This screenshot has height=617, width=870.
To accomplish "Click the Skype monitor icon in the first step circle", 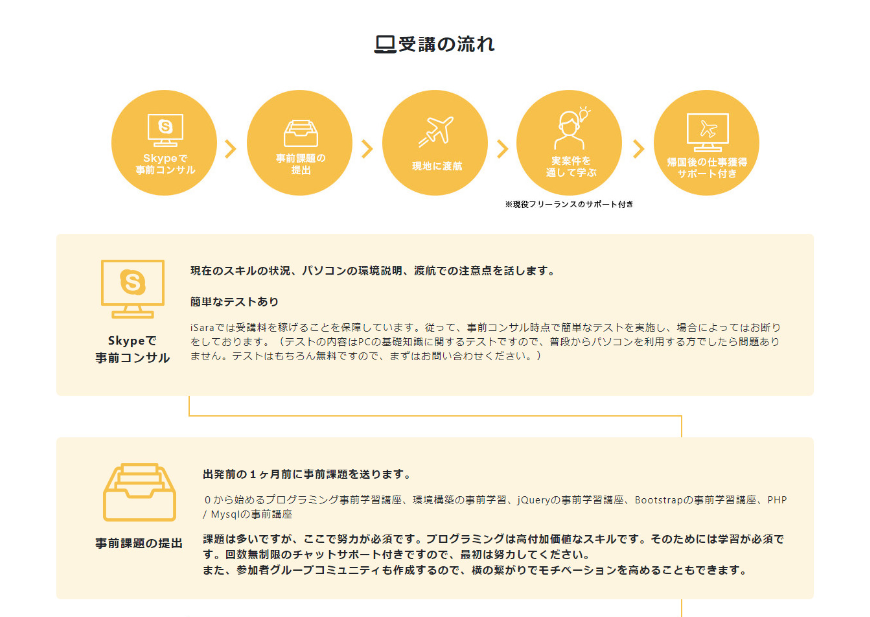I will tap(165, 129).
